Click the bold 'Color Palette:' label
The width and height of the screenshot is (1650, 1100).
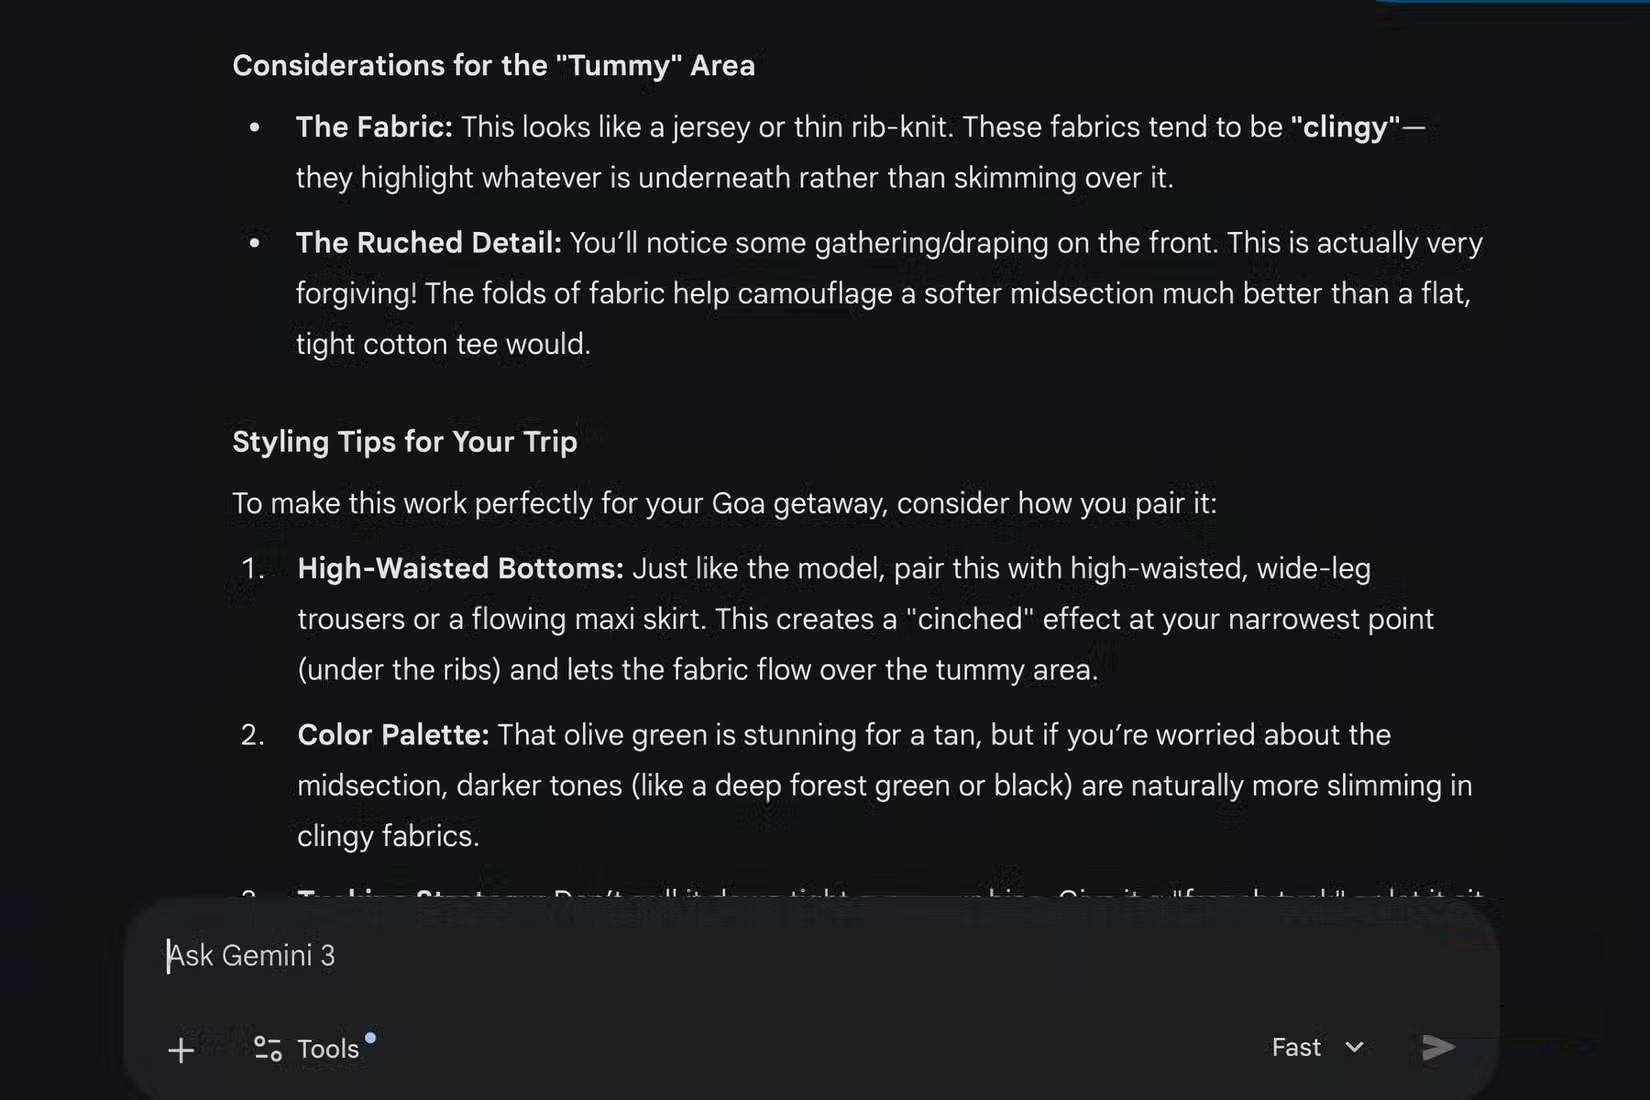[x=393, y=735]
